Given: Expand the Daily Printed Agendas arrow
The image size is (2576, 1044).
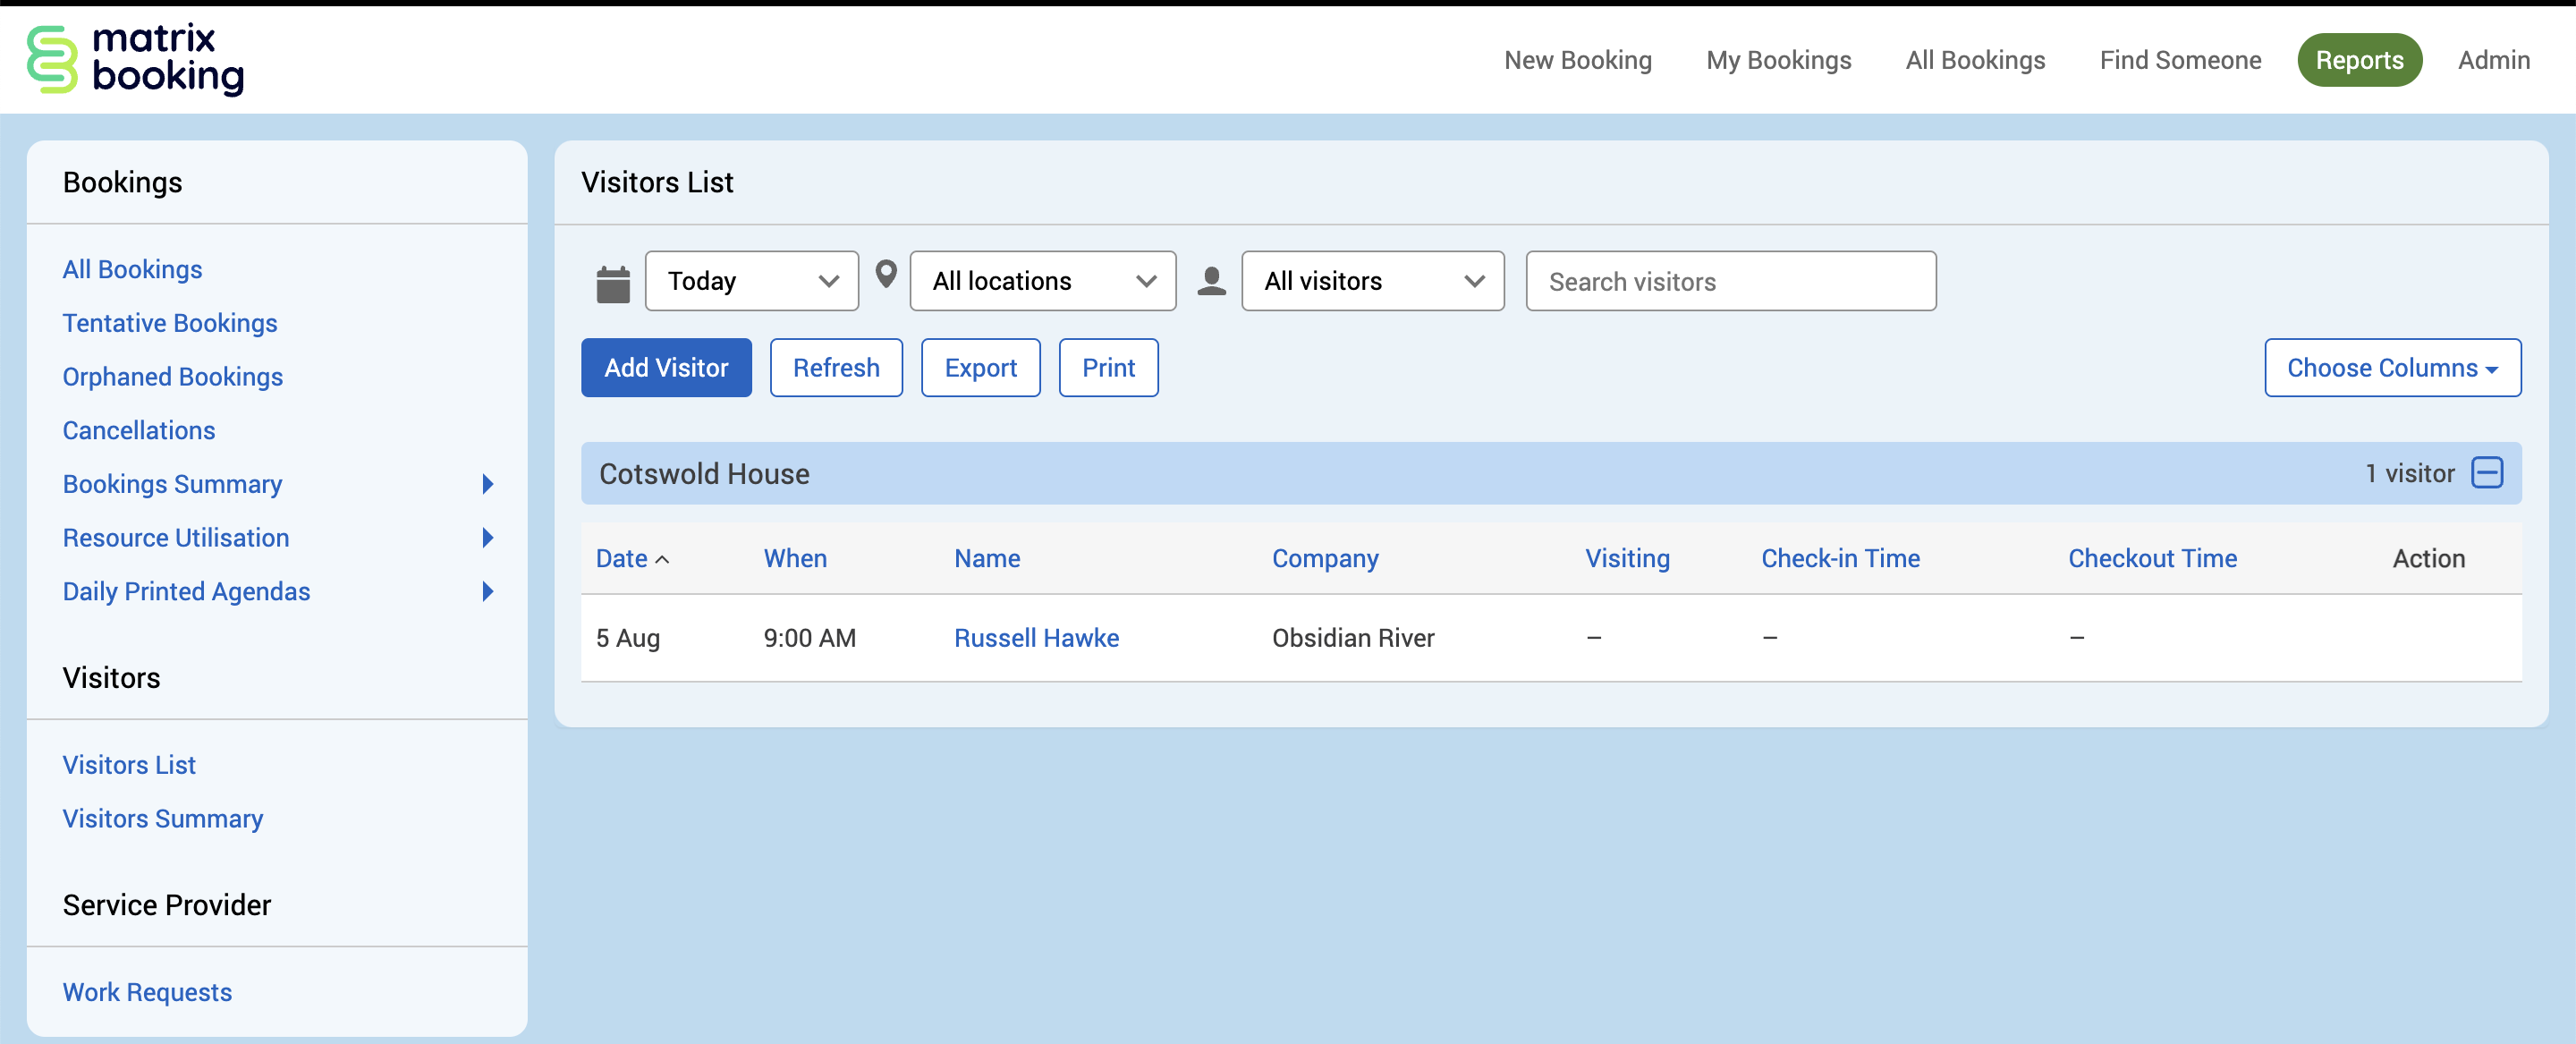Looking at the screenshot, I should pos(488,591).
